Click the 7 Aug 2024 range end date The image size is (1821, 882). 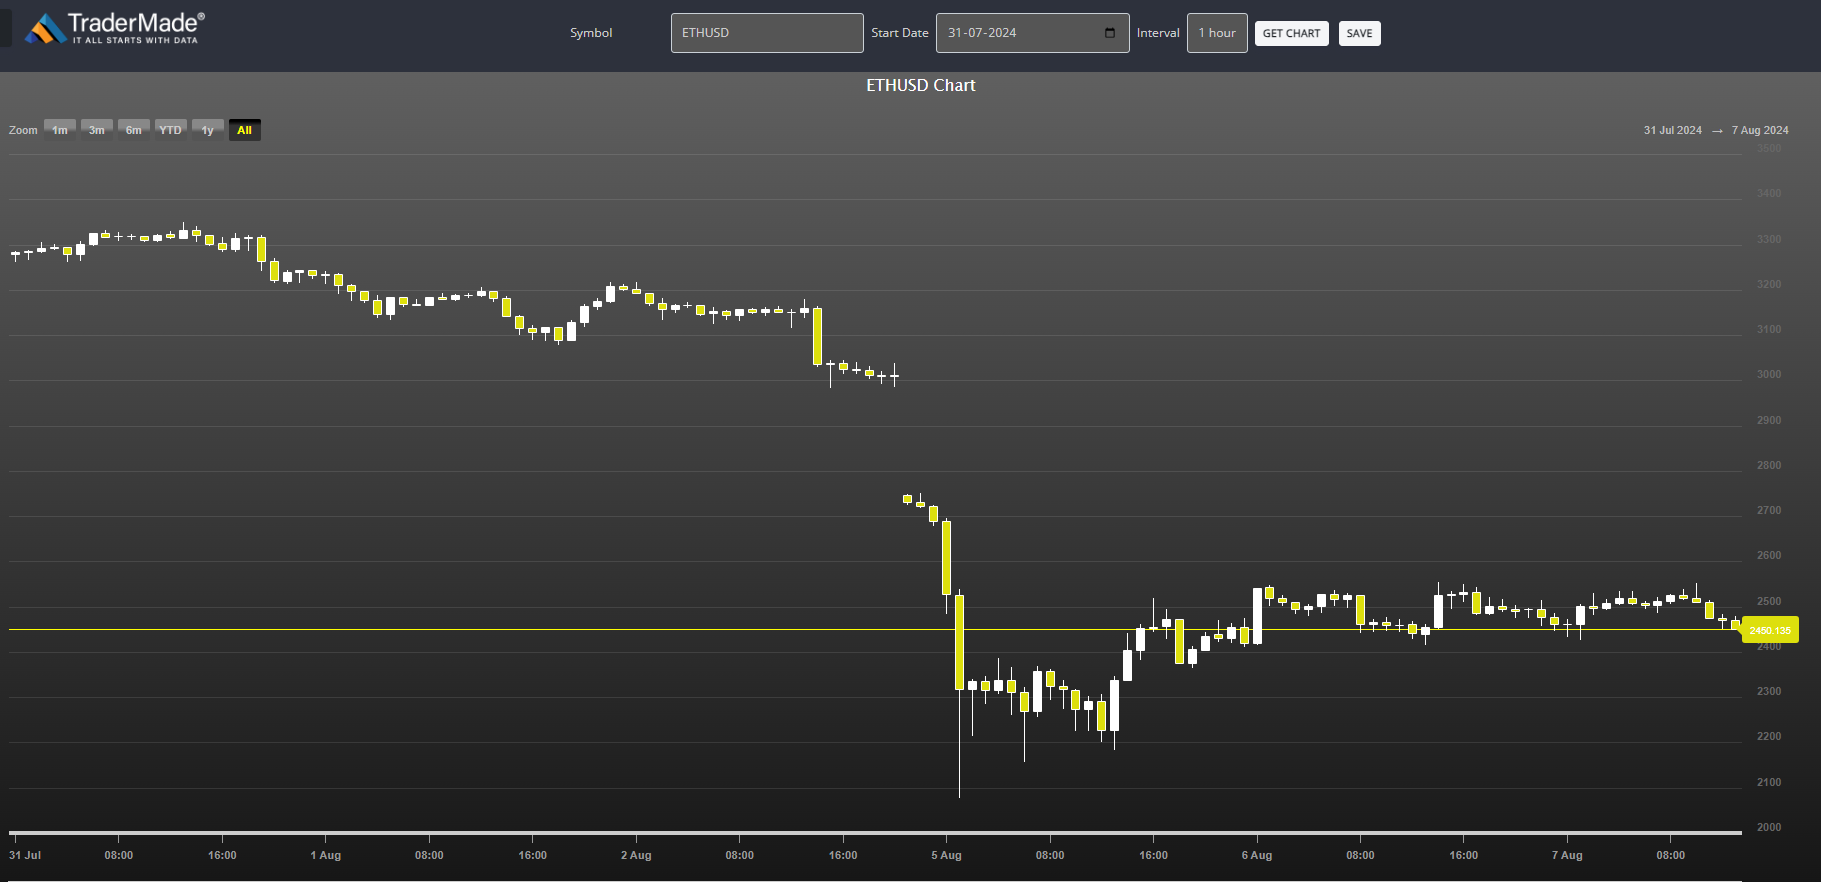(1760, 130)
